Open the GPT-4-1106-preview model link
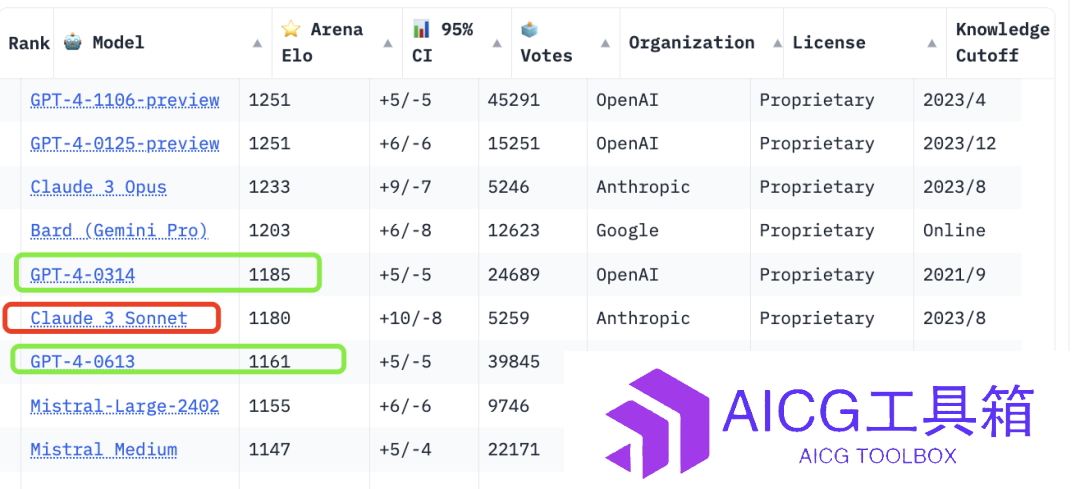 [x=125, y=101]
